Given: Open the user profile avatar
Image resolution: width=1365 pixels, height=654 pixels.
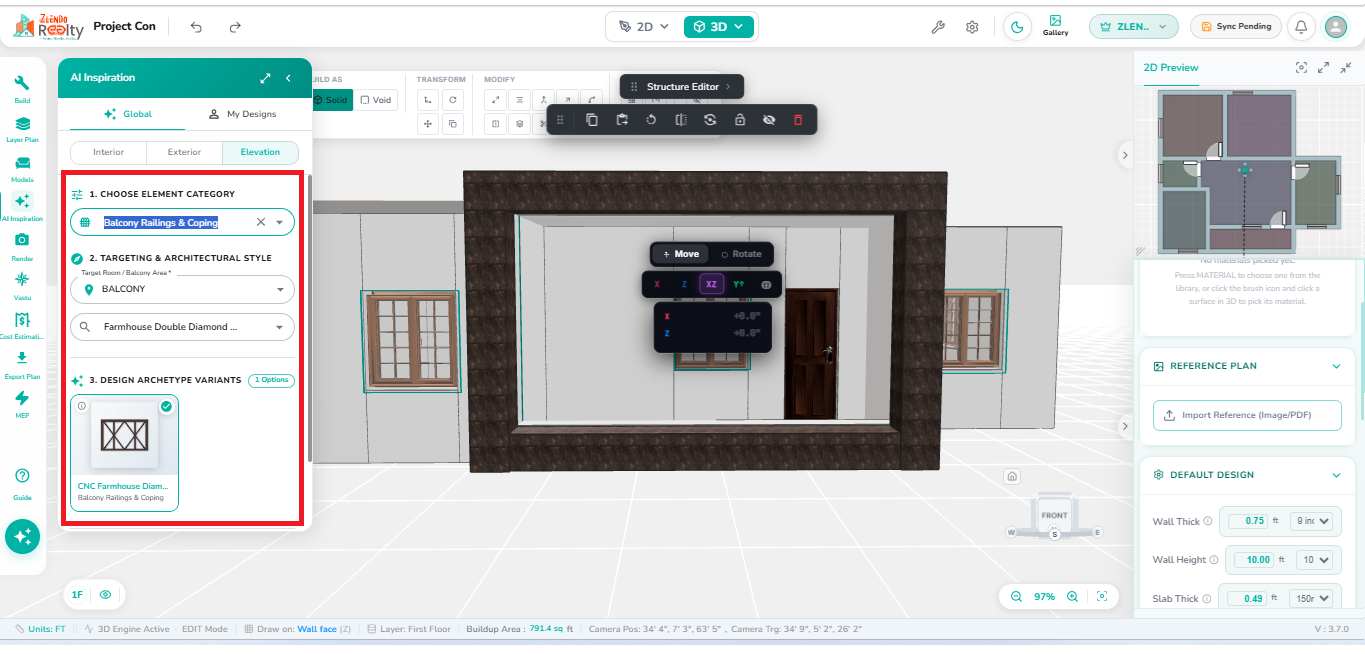Looking at the screenshot, I should 1336,27.
